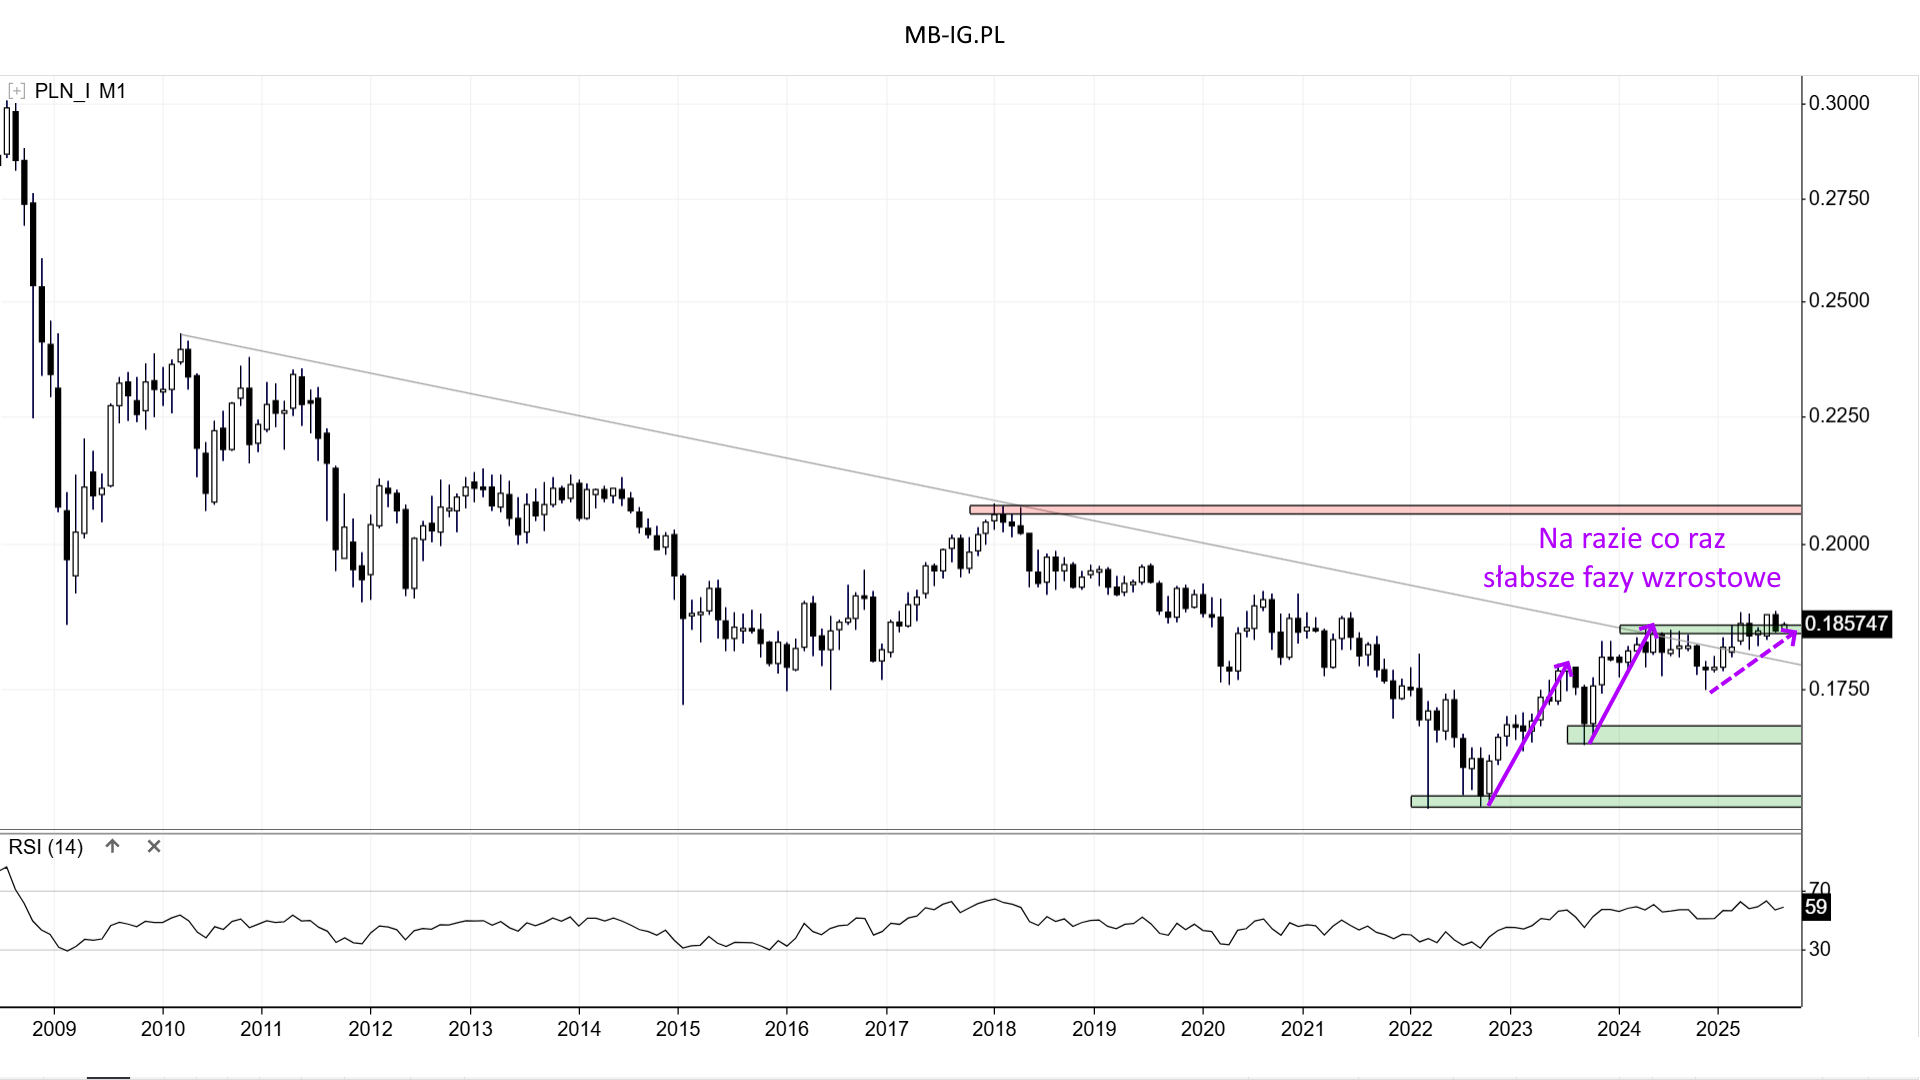Expand the [+] box beside PLN_I M1
The width and height of the screenshot is (1920, 1080).
pyautogui.click(x=16, y=91)
